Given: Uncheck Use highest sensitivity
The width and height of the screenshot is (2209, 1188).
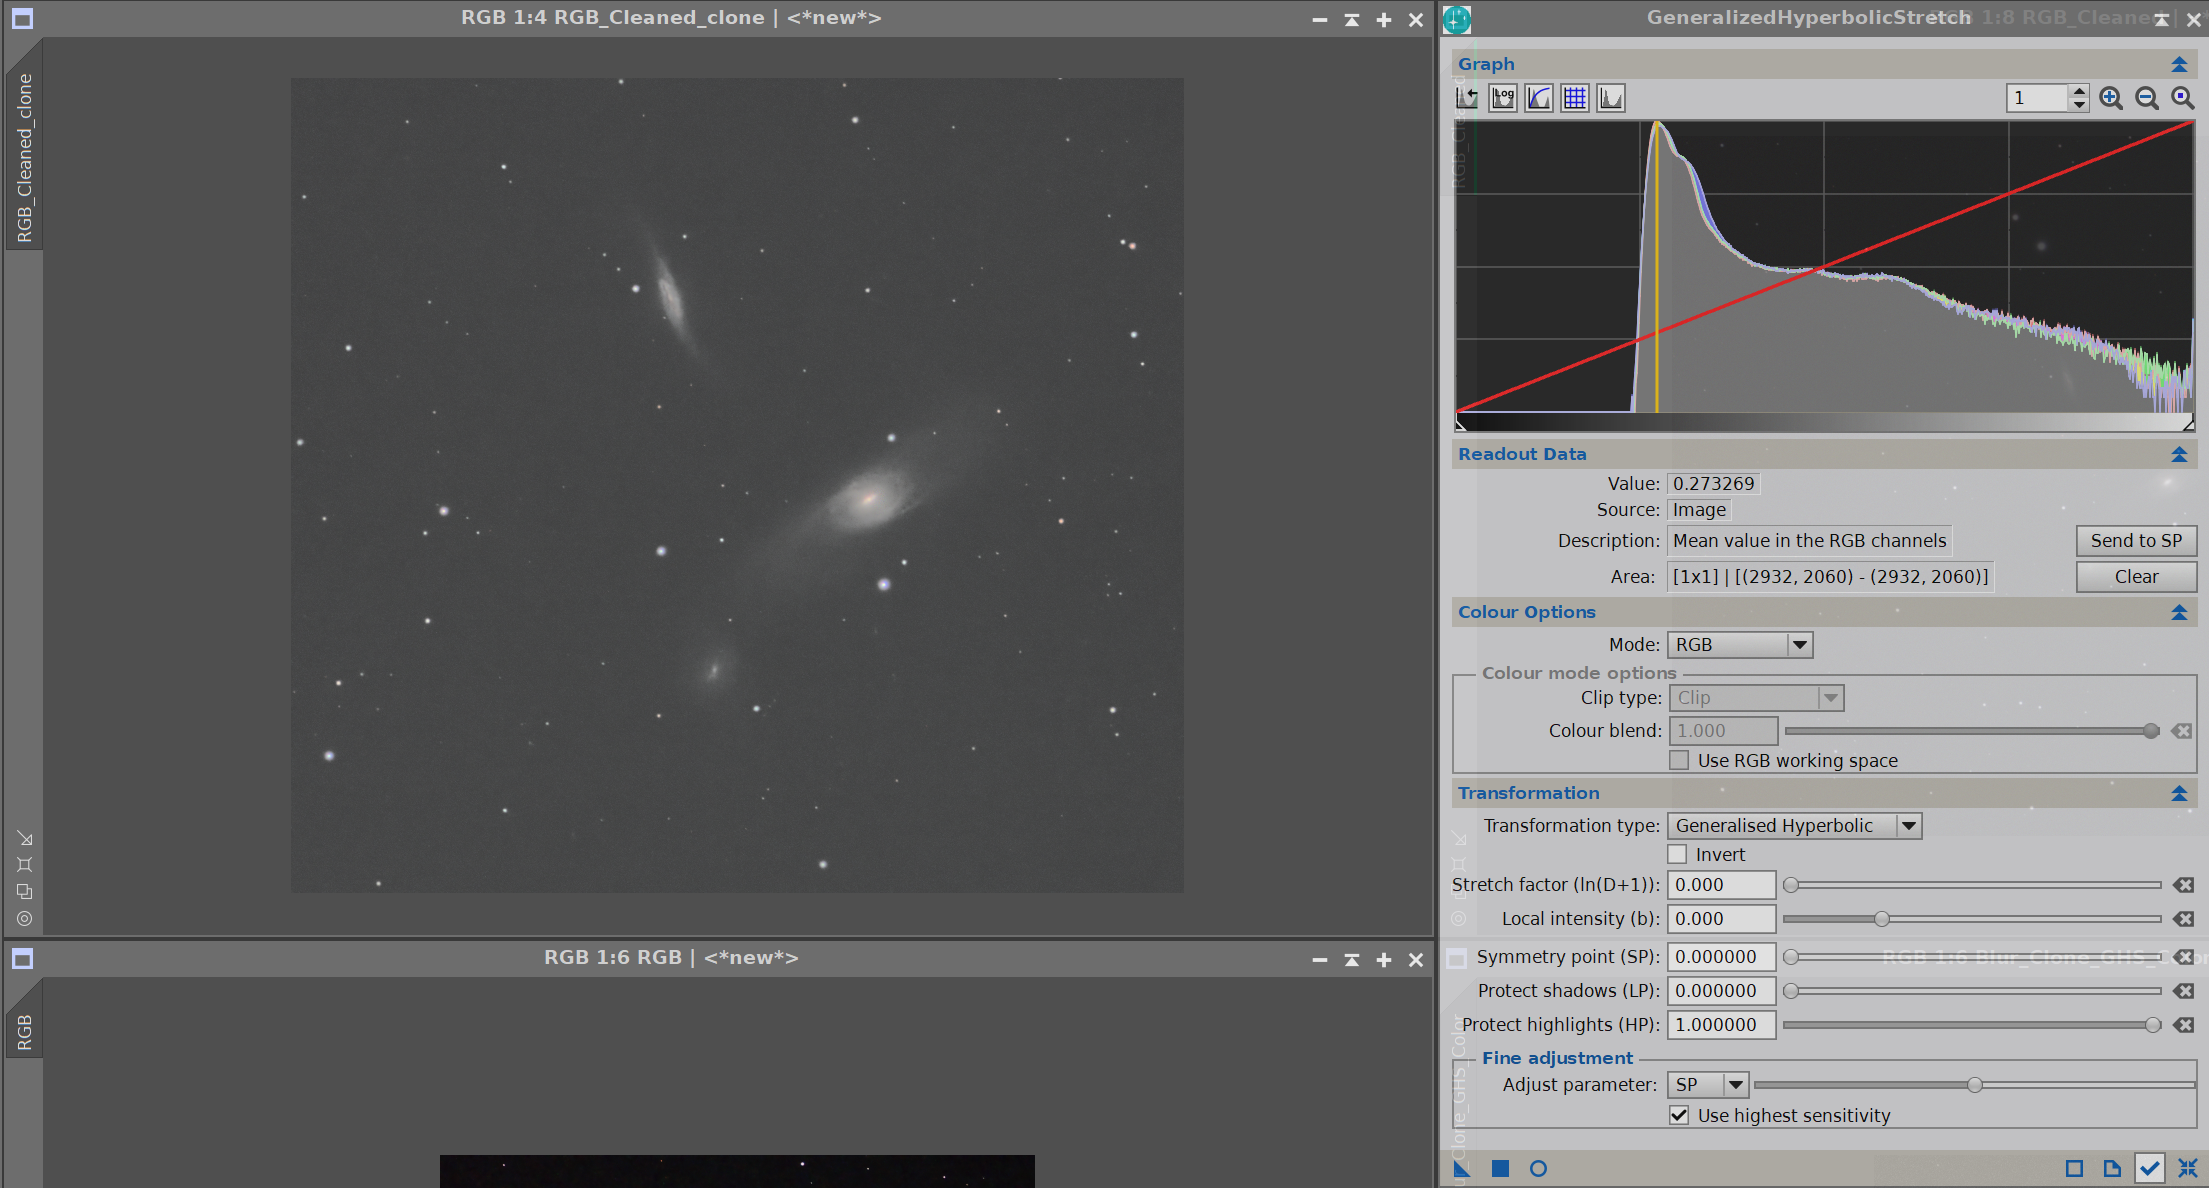Looking at the screenshot, I should (x=1679, y=1115).
